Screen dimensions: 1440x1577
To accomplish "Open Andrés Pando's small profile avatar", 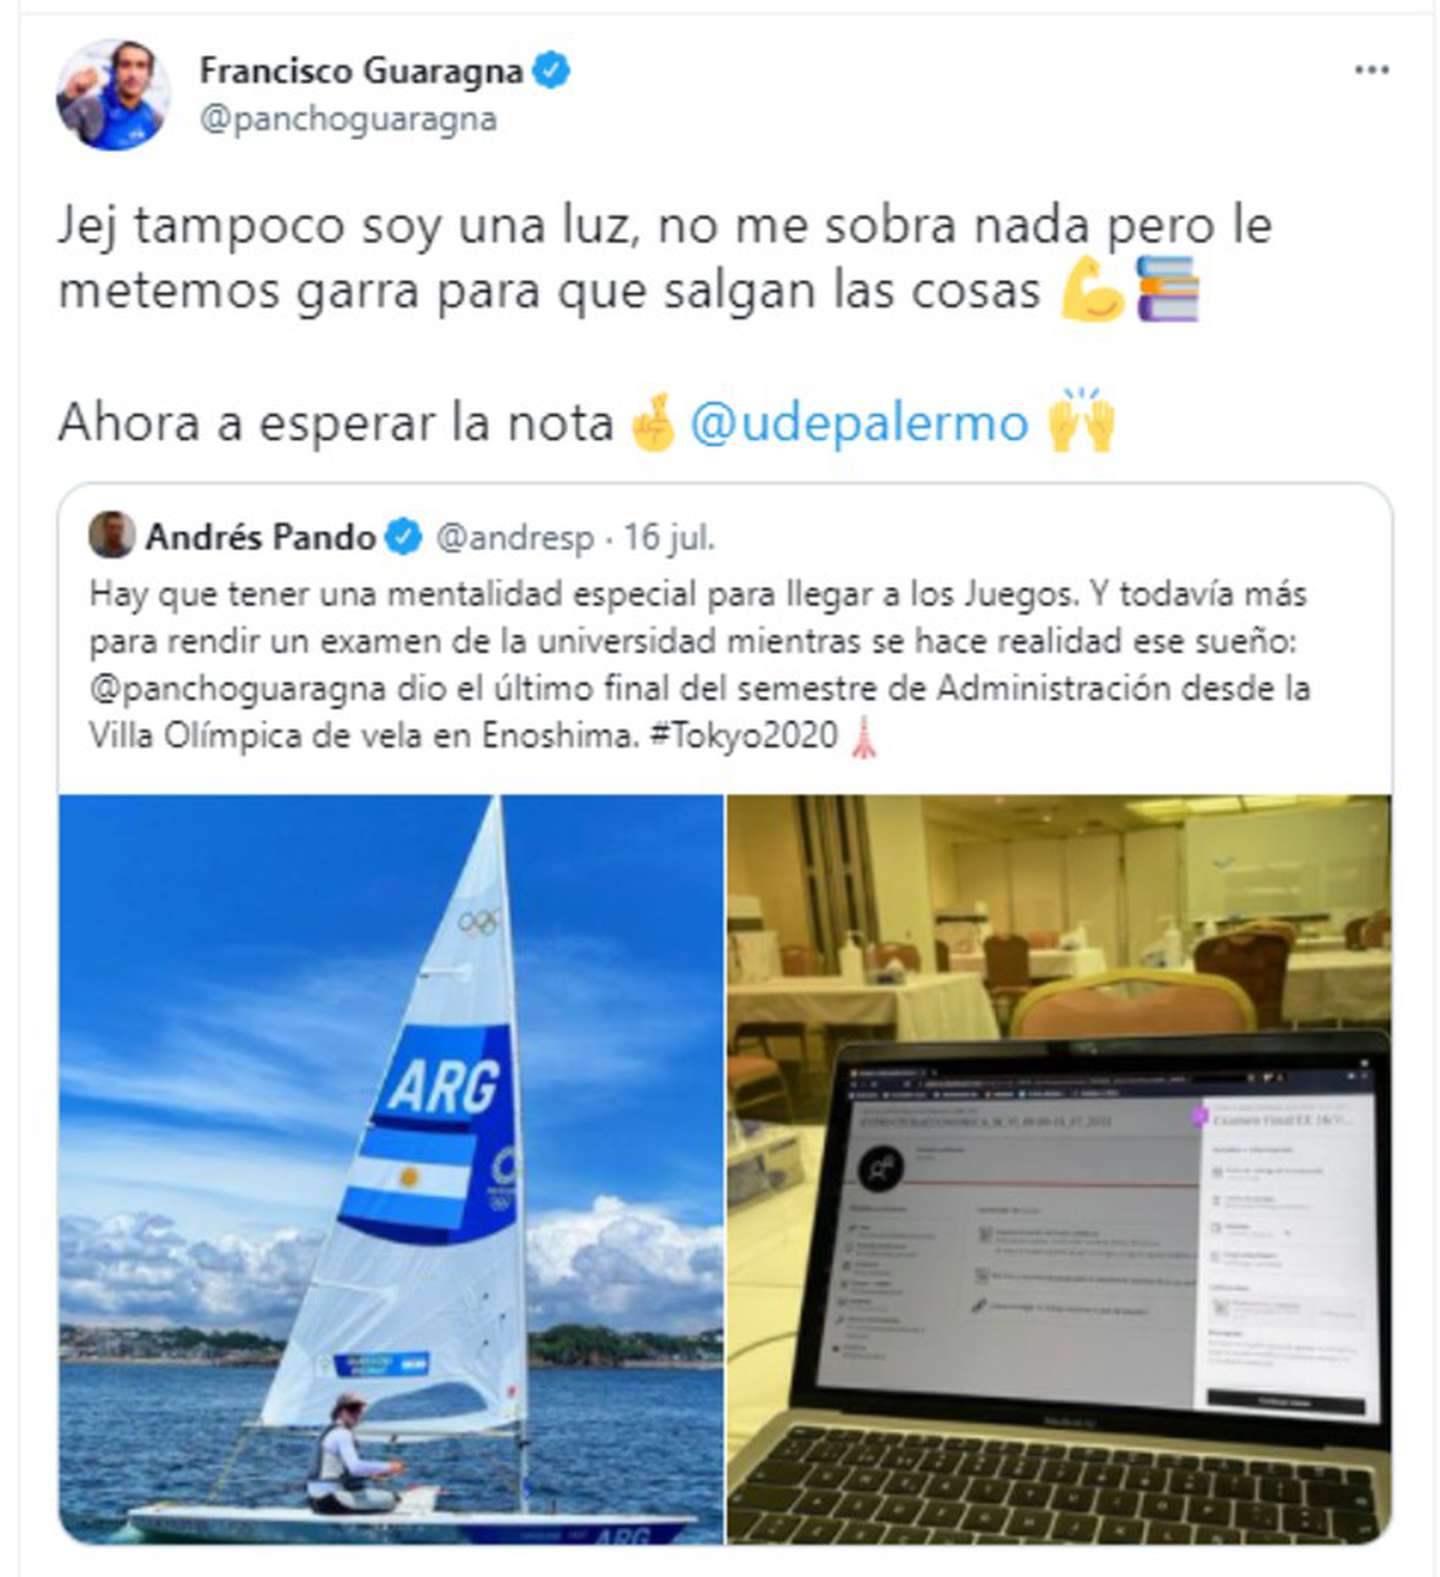I will click(x=112, y=536).
